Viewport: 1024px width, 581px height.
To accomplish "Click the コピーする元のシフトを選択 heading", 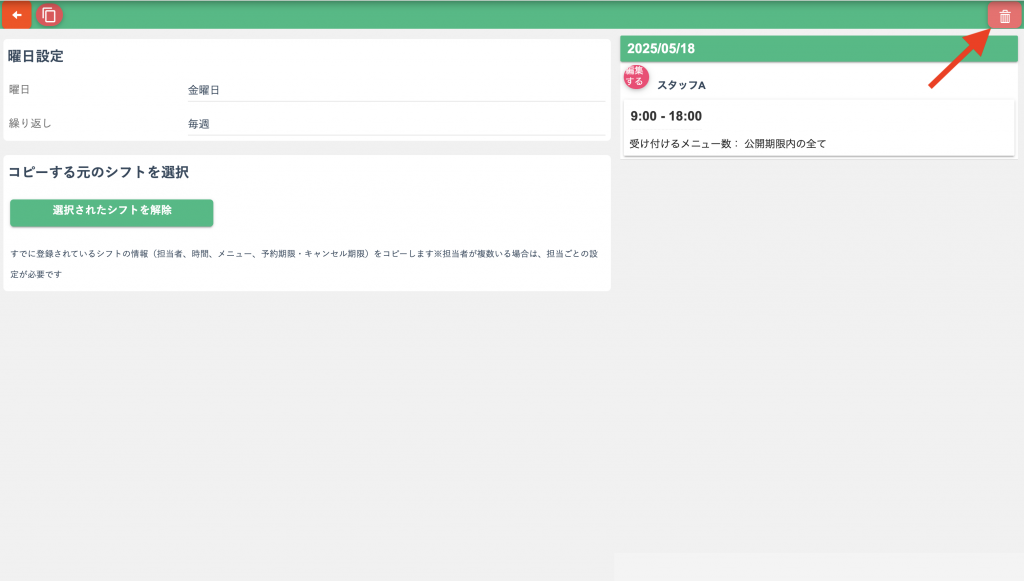I will click(x=98, y=172).
